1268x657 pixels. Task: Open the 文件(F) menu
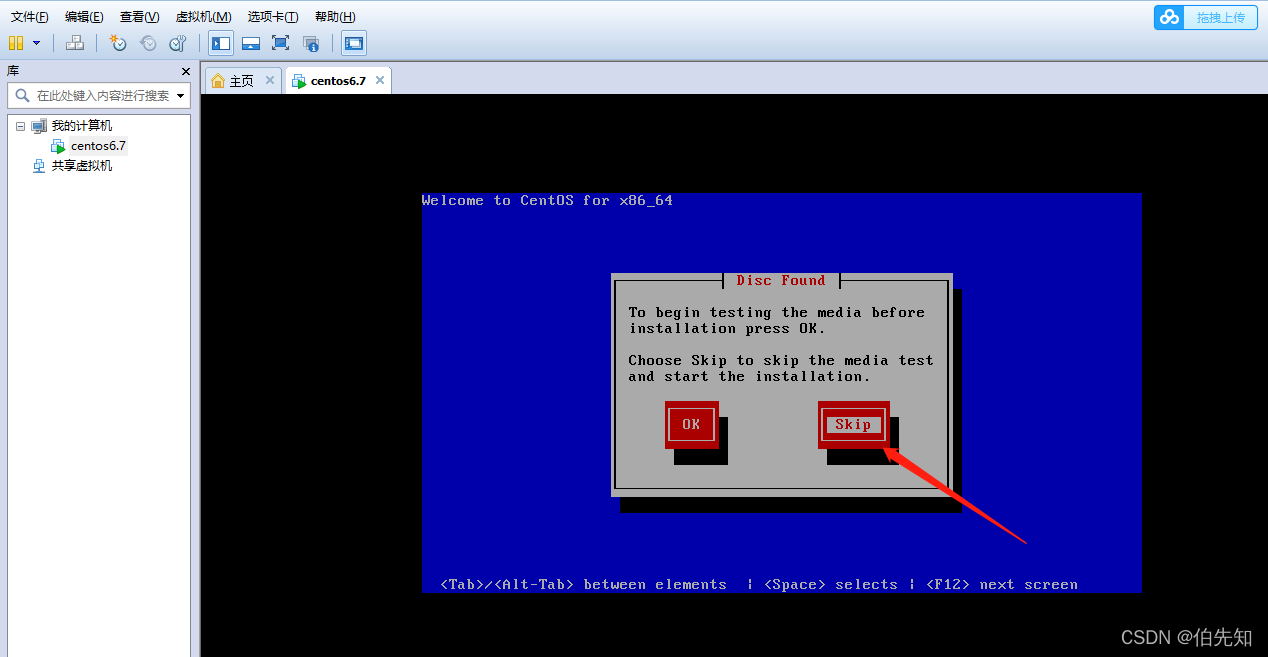click(x=29, y=17)
